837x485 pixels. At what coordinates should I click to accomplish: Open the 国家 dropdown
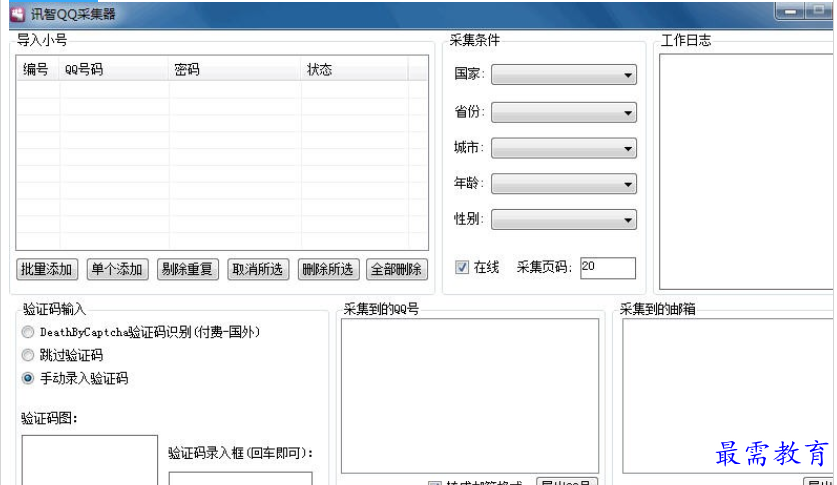click(x=564, y=75)
